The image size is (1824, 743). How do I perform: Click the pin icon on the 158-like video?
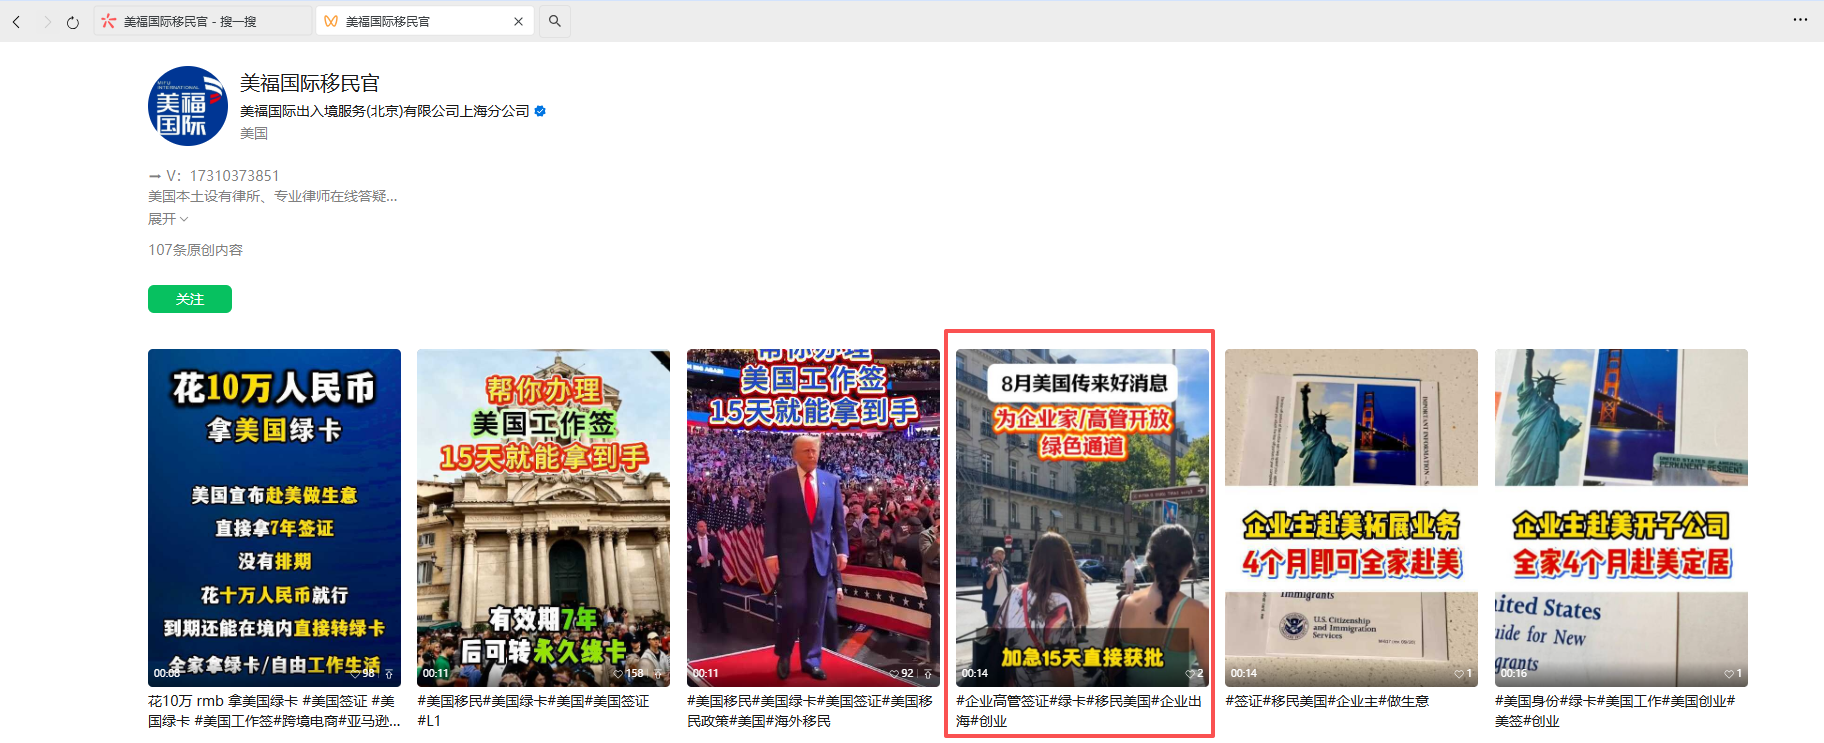tap(657, 674)
